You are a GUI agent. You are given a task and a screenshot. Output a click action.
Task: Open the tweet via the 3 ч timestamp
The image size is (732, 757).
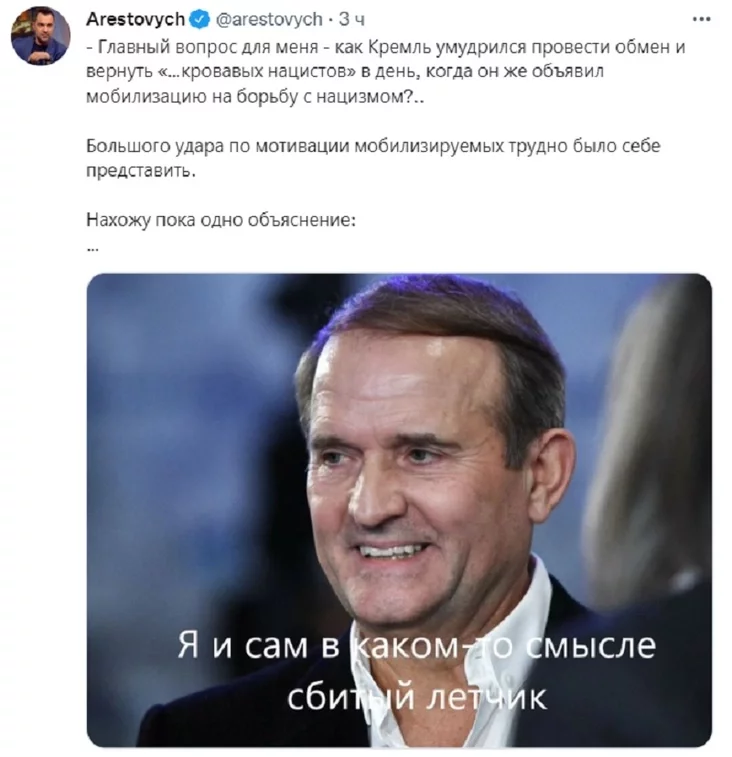(352, 19)
